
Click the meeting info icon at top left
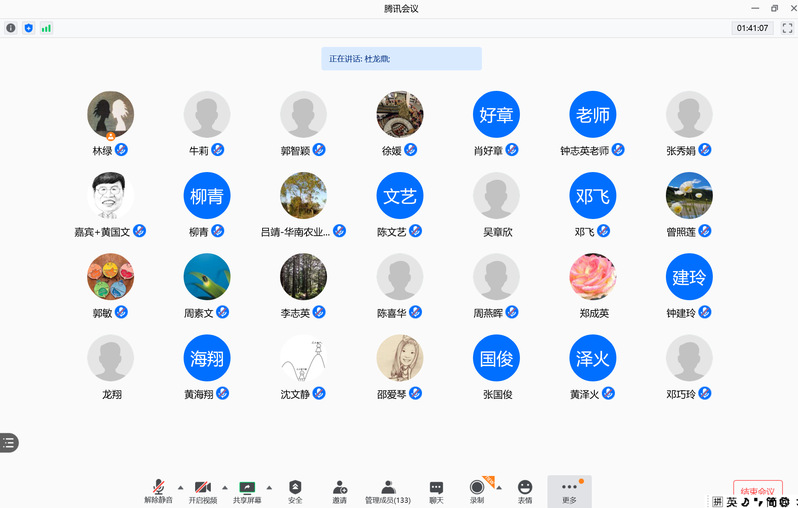pos(11,28)
